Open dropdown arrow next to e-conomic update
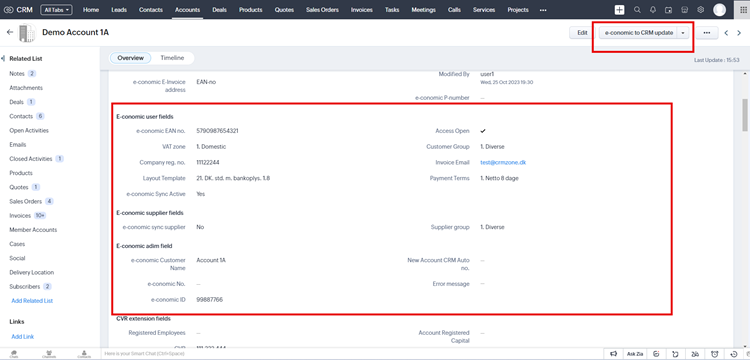This screenshot has height=360, width=750. pos(683,33)
